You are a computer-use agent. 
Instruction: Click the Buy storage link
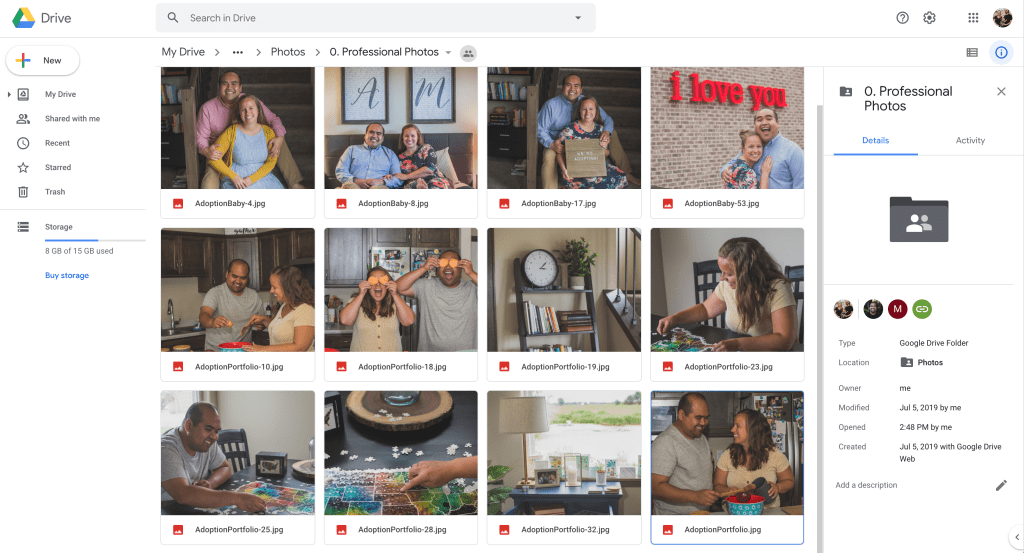point(67,275)
